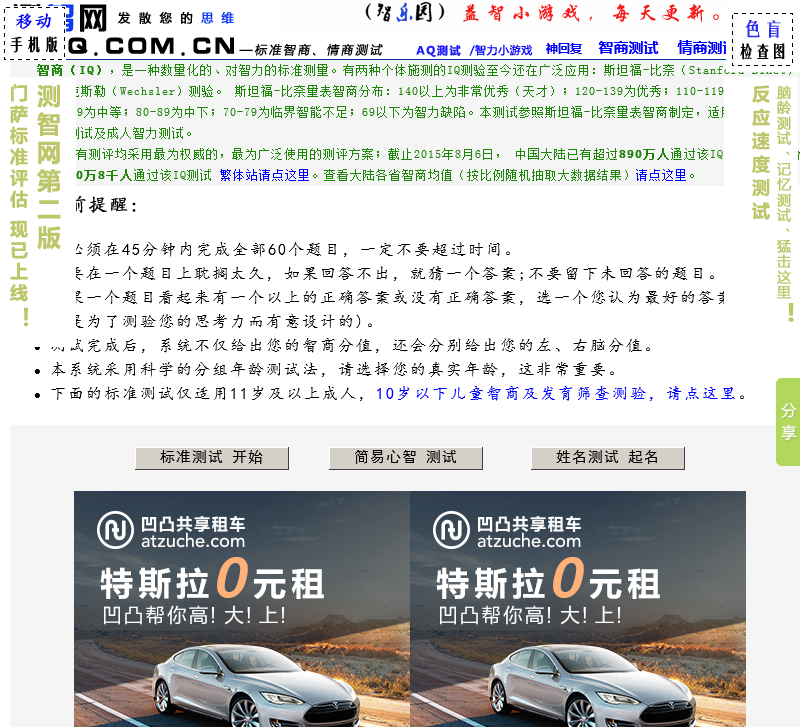This screenshot has height=727, width=800.
Task: Click atzuche logo icon in left ad
Action: (x=115, y=530)
